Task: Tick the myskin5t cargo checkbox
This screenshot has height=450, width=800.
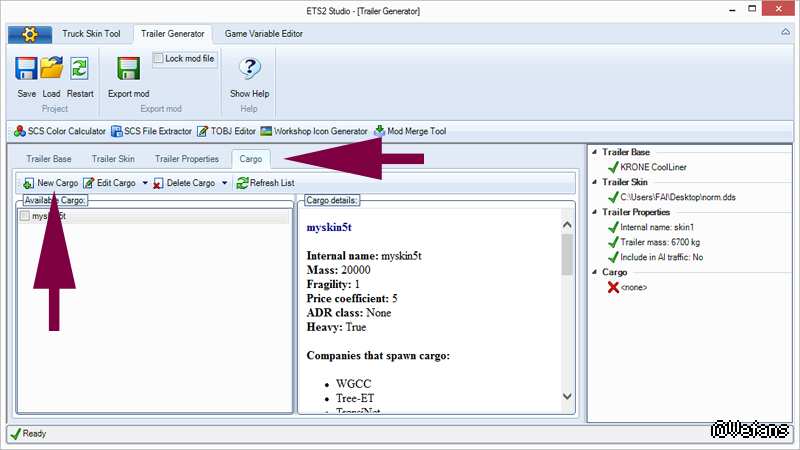Action: [25, 216]
